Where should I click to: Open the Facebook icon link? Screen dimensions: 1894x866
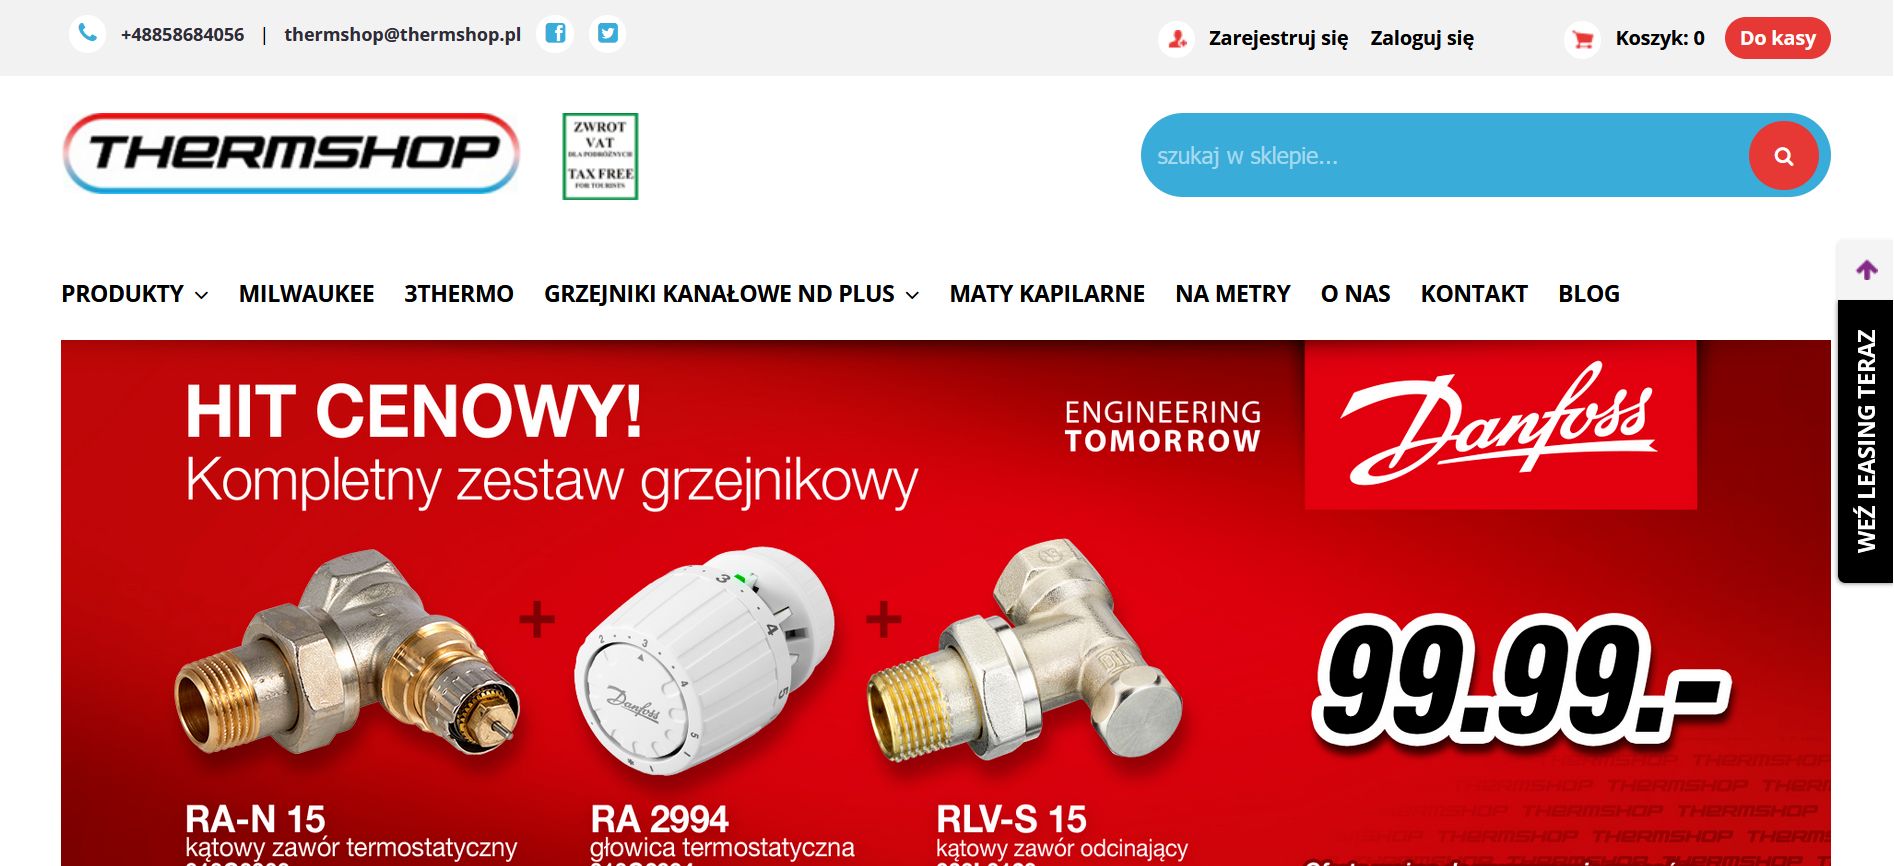point(555,34)
